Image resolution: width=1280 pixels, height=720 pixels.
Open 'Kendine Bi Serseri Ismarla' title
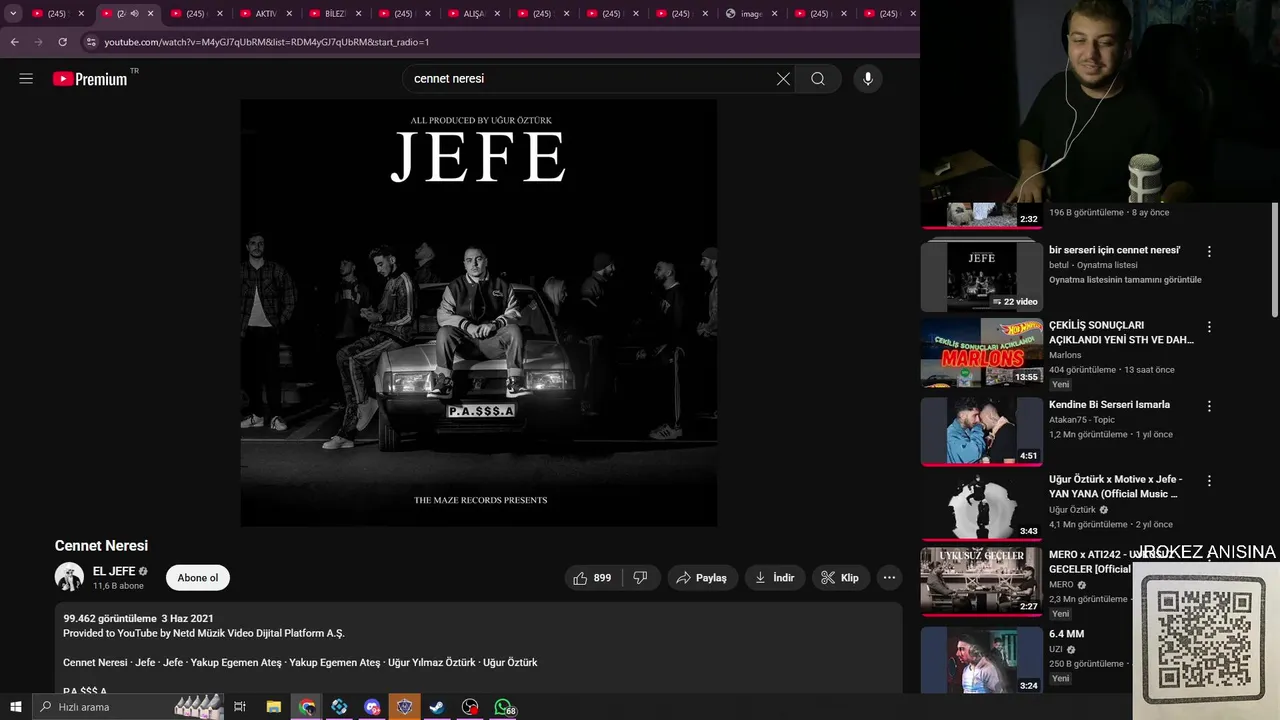pos(1109,405)
